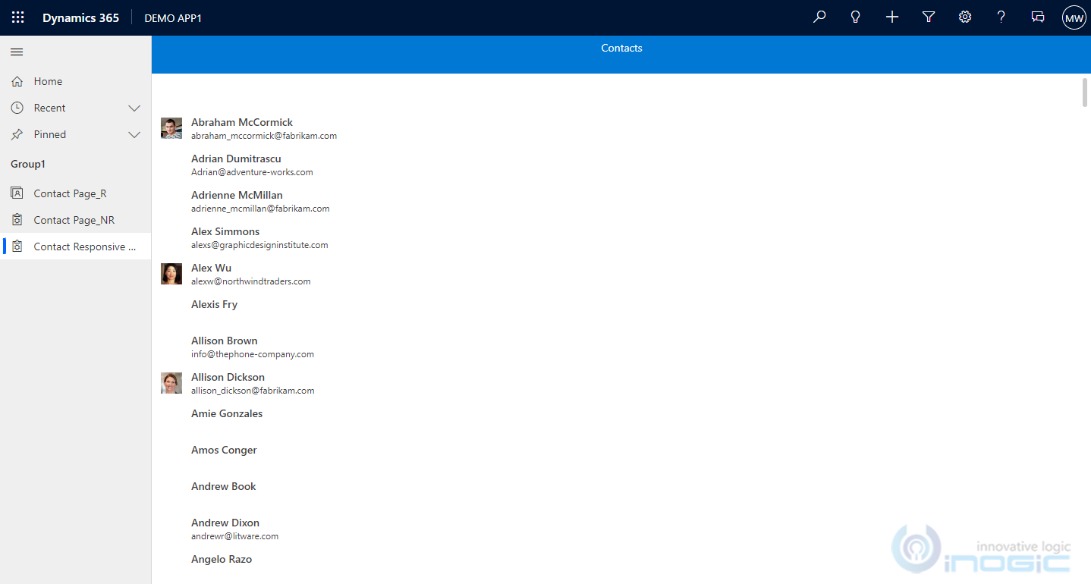Click Alex Wu's profile photo
Image resolution: width=1091 pixels, height=584 pixels.
point(171,274)
